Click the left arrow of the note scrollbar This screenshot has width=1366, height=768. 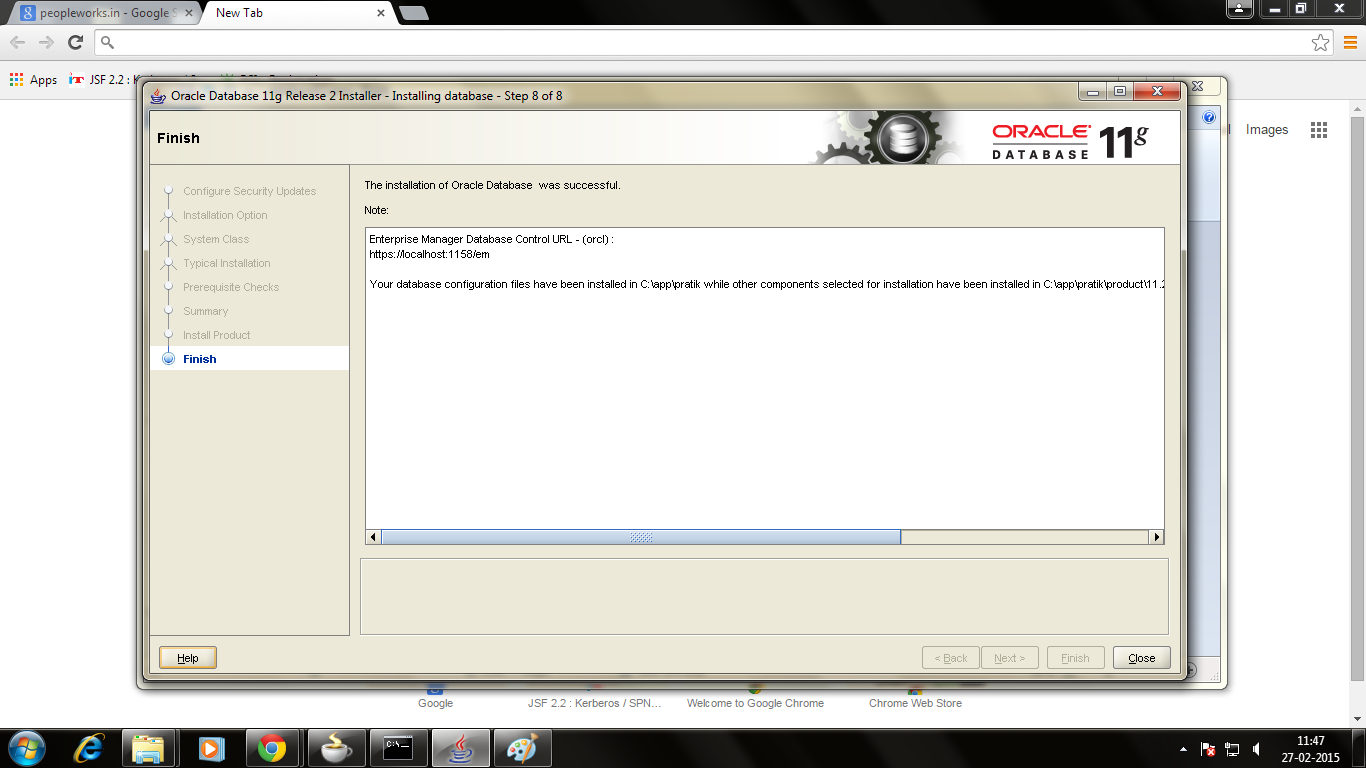373,537
